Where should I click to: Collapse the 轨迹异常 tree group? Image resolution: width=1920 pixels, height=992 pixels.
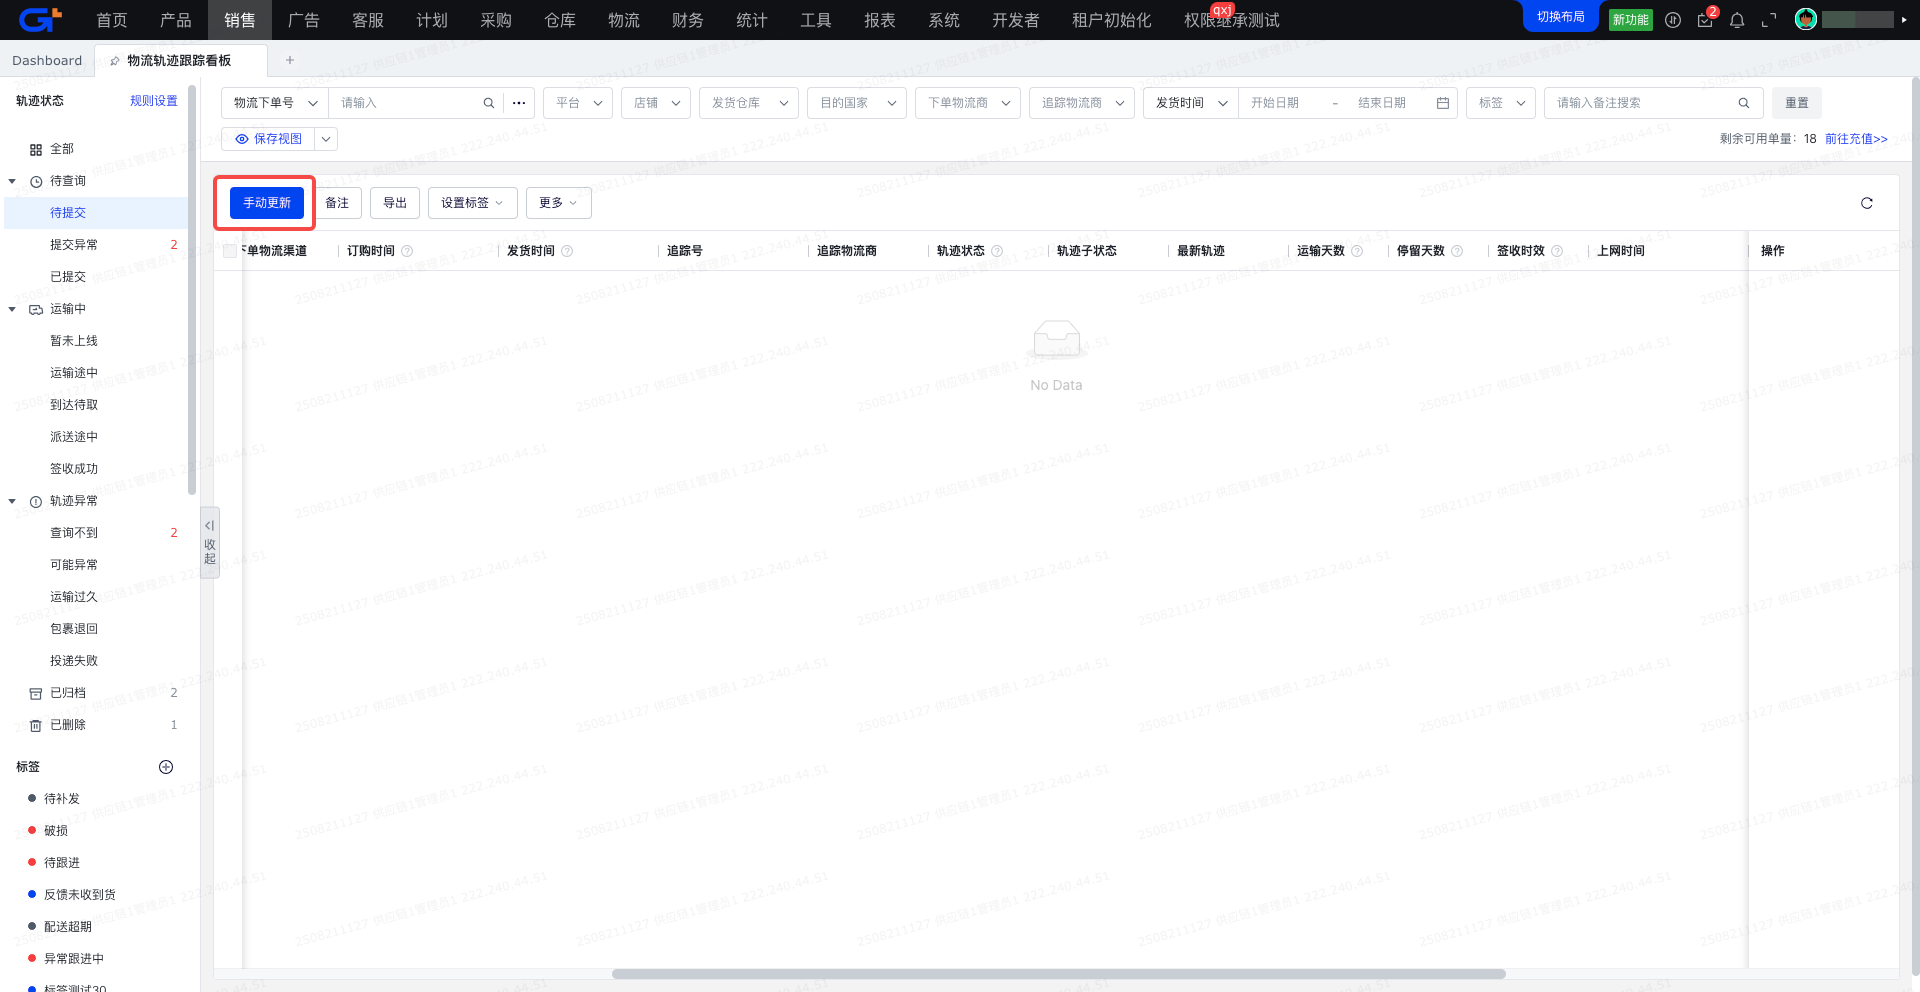click(12, 501)
